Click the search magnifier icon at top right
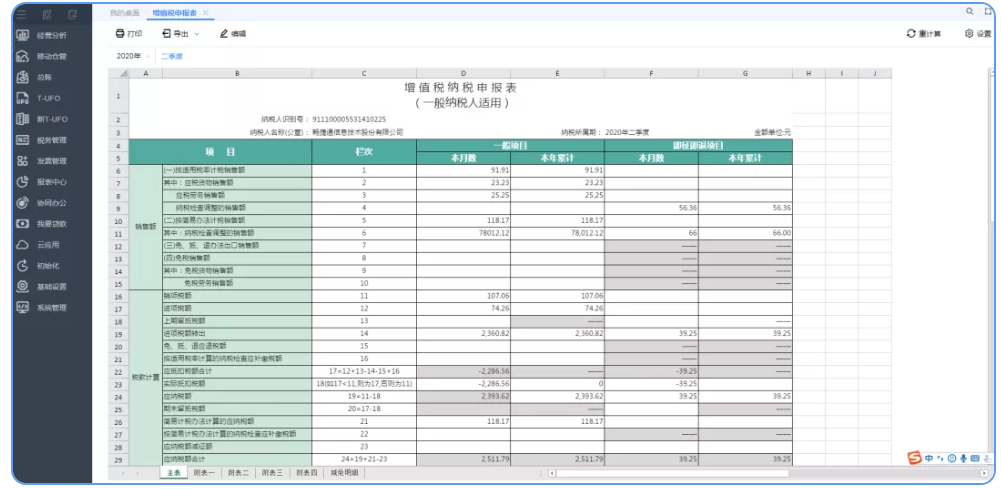 970,11
